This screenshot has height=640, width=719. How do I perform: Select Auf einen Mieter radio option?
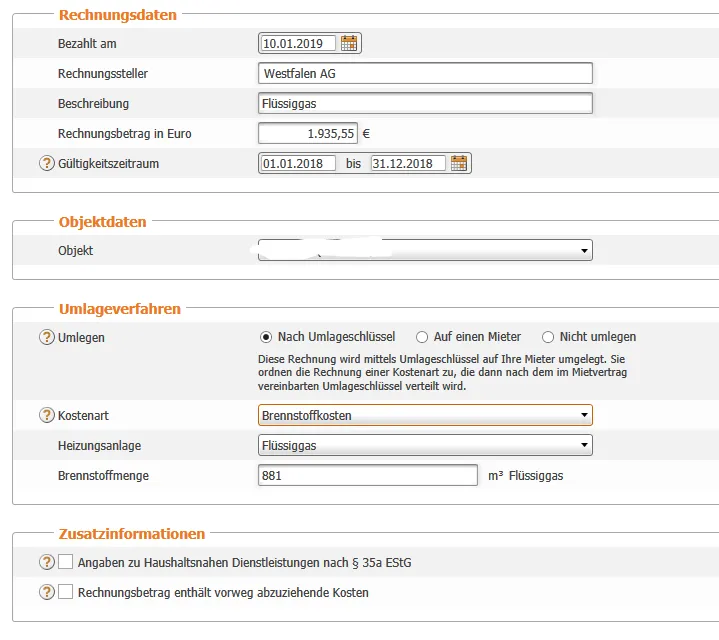click(x=422, y=337)
